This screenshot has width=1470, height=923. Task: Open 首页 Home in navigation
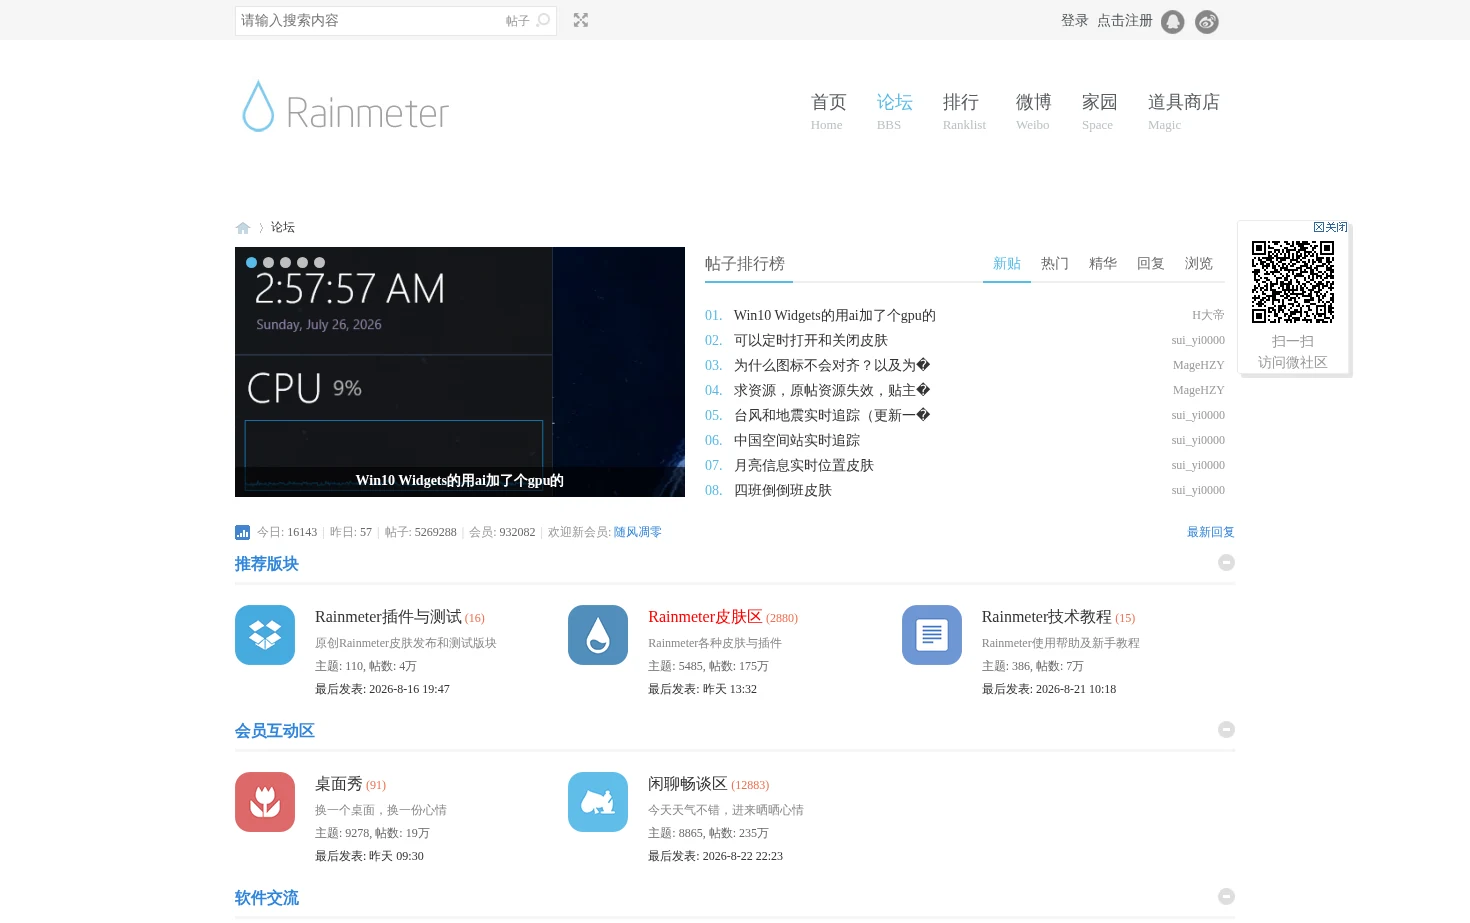coord(828,111)
